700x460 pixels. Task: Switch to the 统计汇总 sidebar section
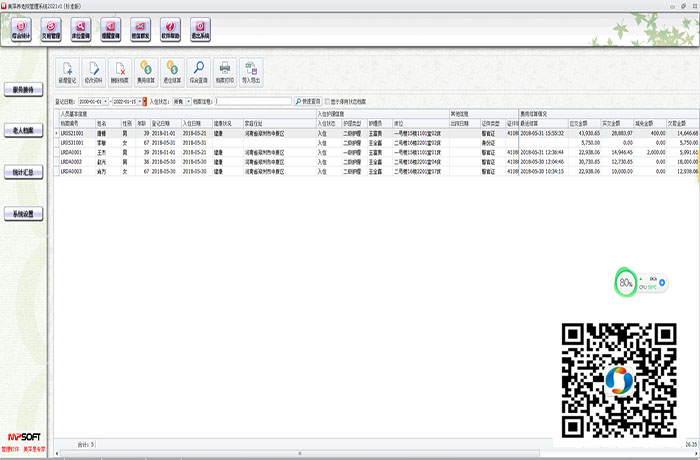pos(24,172)
